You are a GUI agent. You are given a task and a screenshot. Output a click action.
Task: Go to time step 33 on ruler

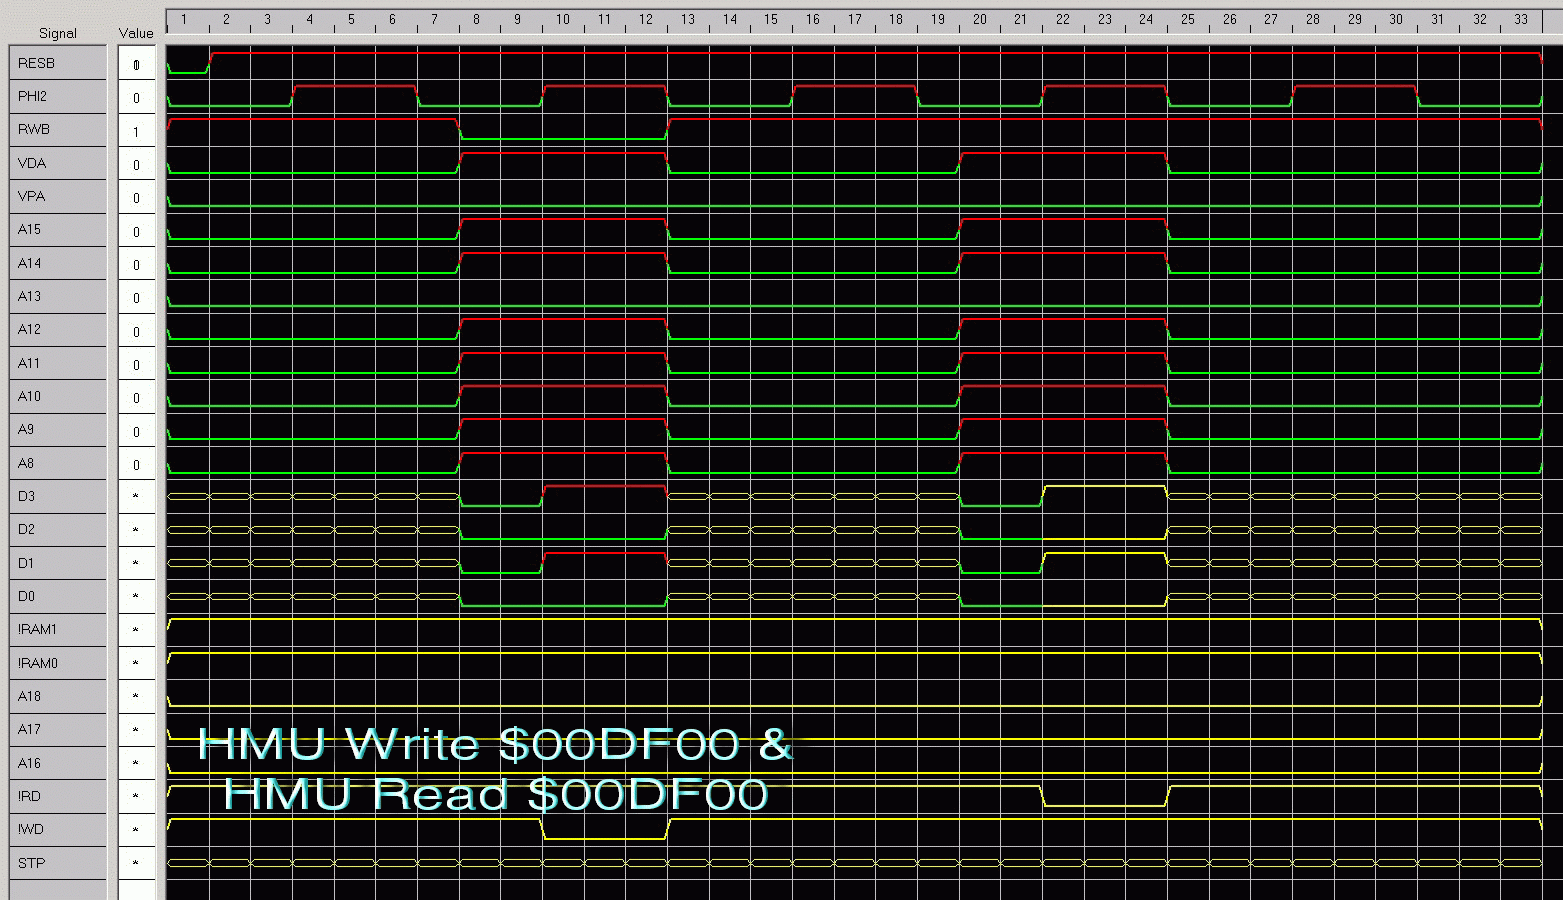1520,19
